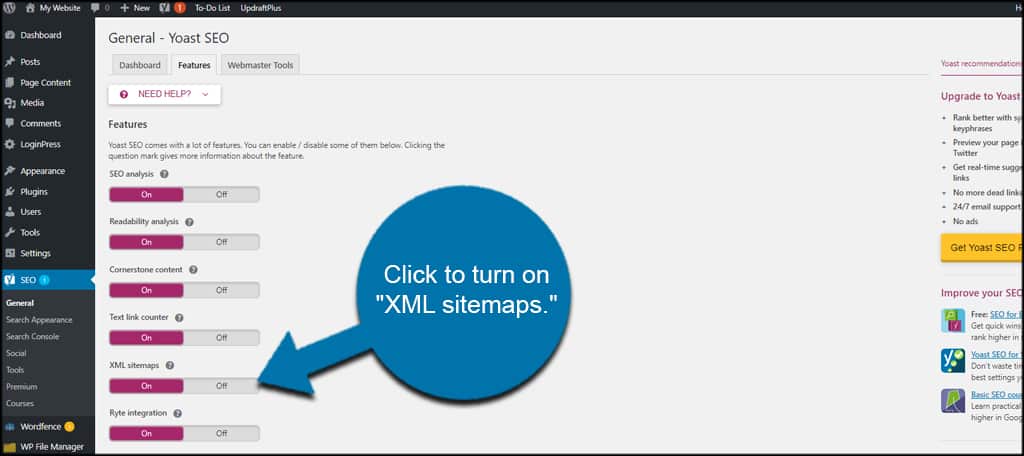Open General submenu item under SEO

point(20,303)
